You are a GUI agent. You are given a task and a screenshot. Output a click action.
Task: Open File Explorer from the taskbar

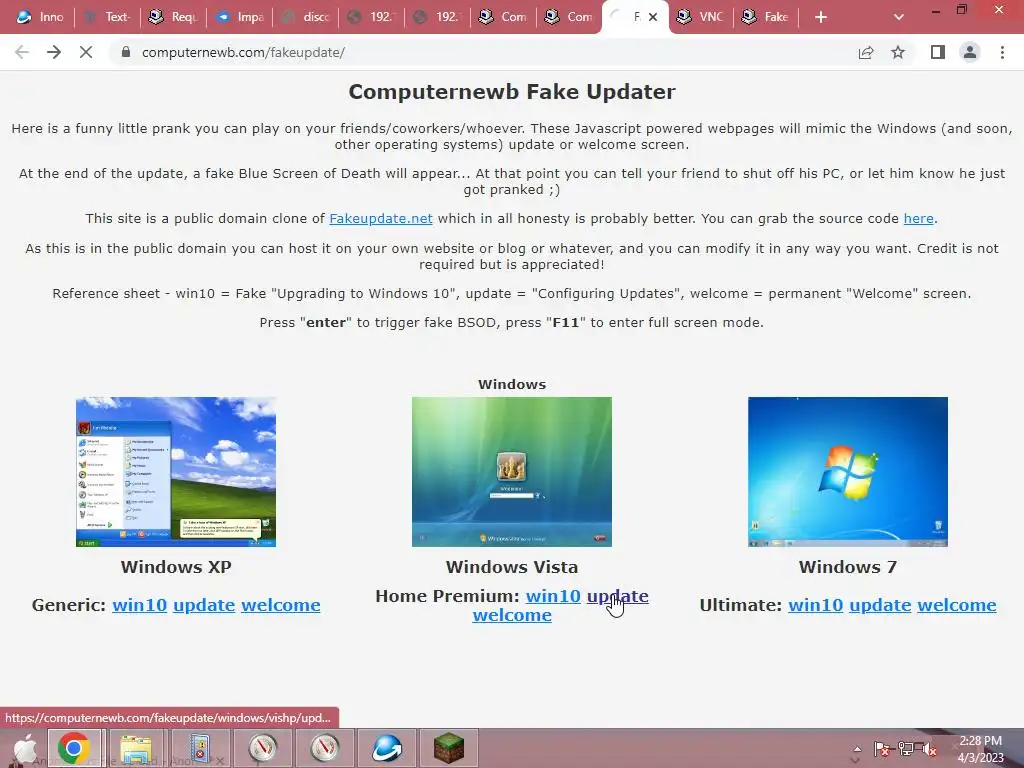coord(136,748)
